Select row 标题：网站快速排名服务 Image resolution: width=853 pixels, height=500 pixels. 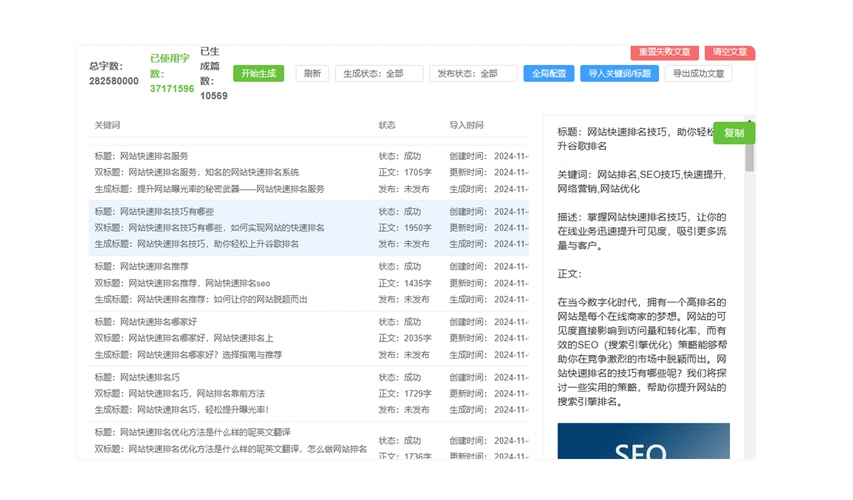click(308, 172)
